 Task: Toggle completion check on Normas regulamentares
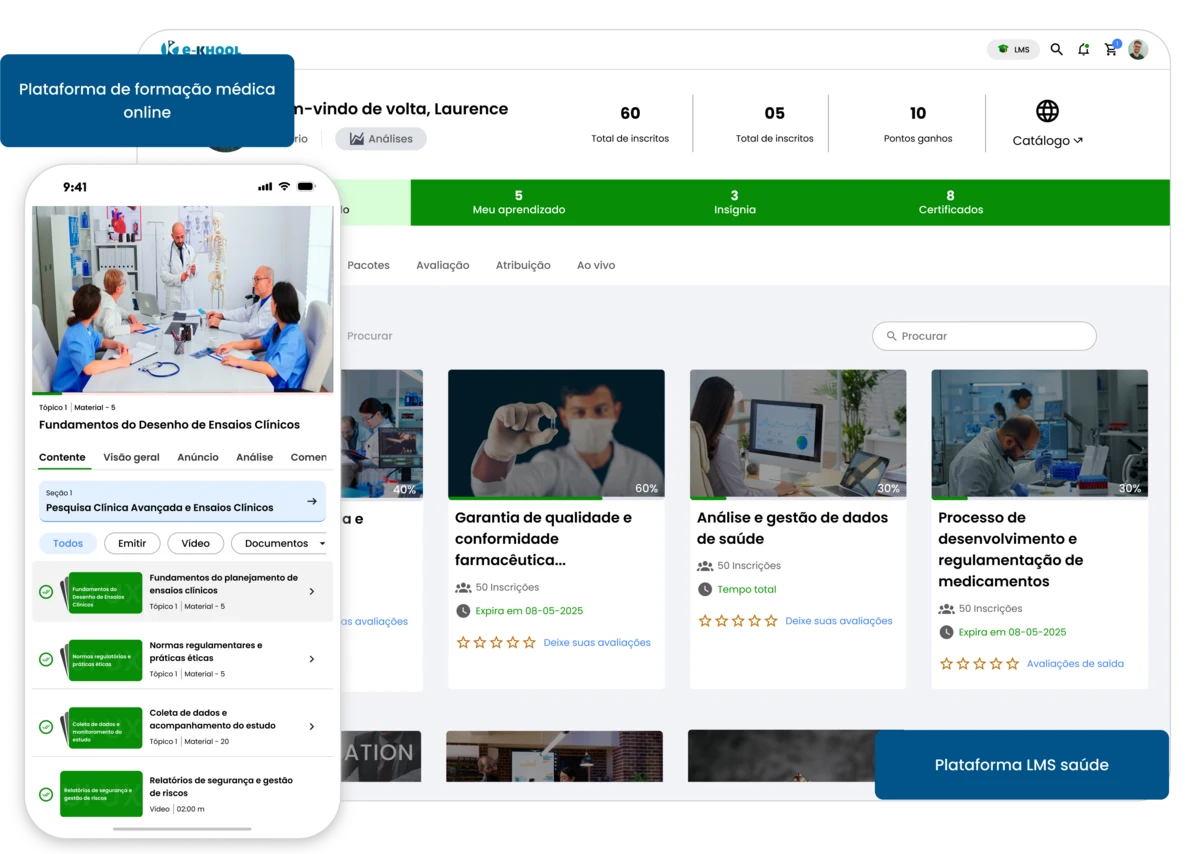point(46,659)
